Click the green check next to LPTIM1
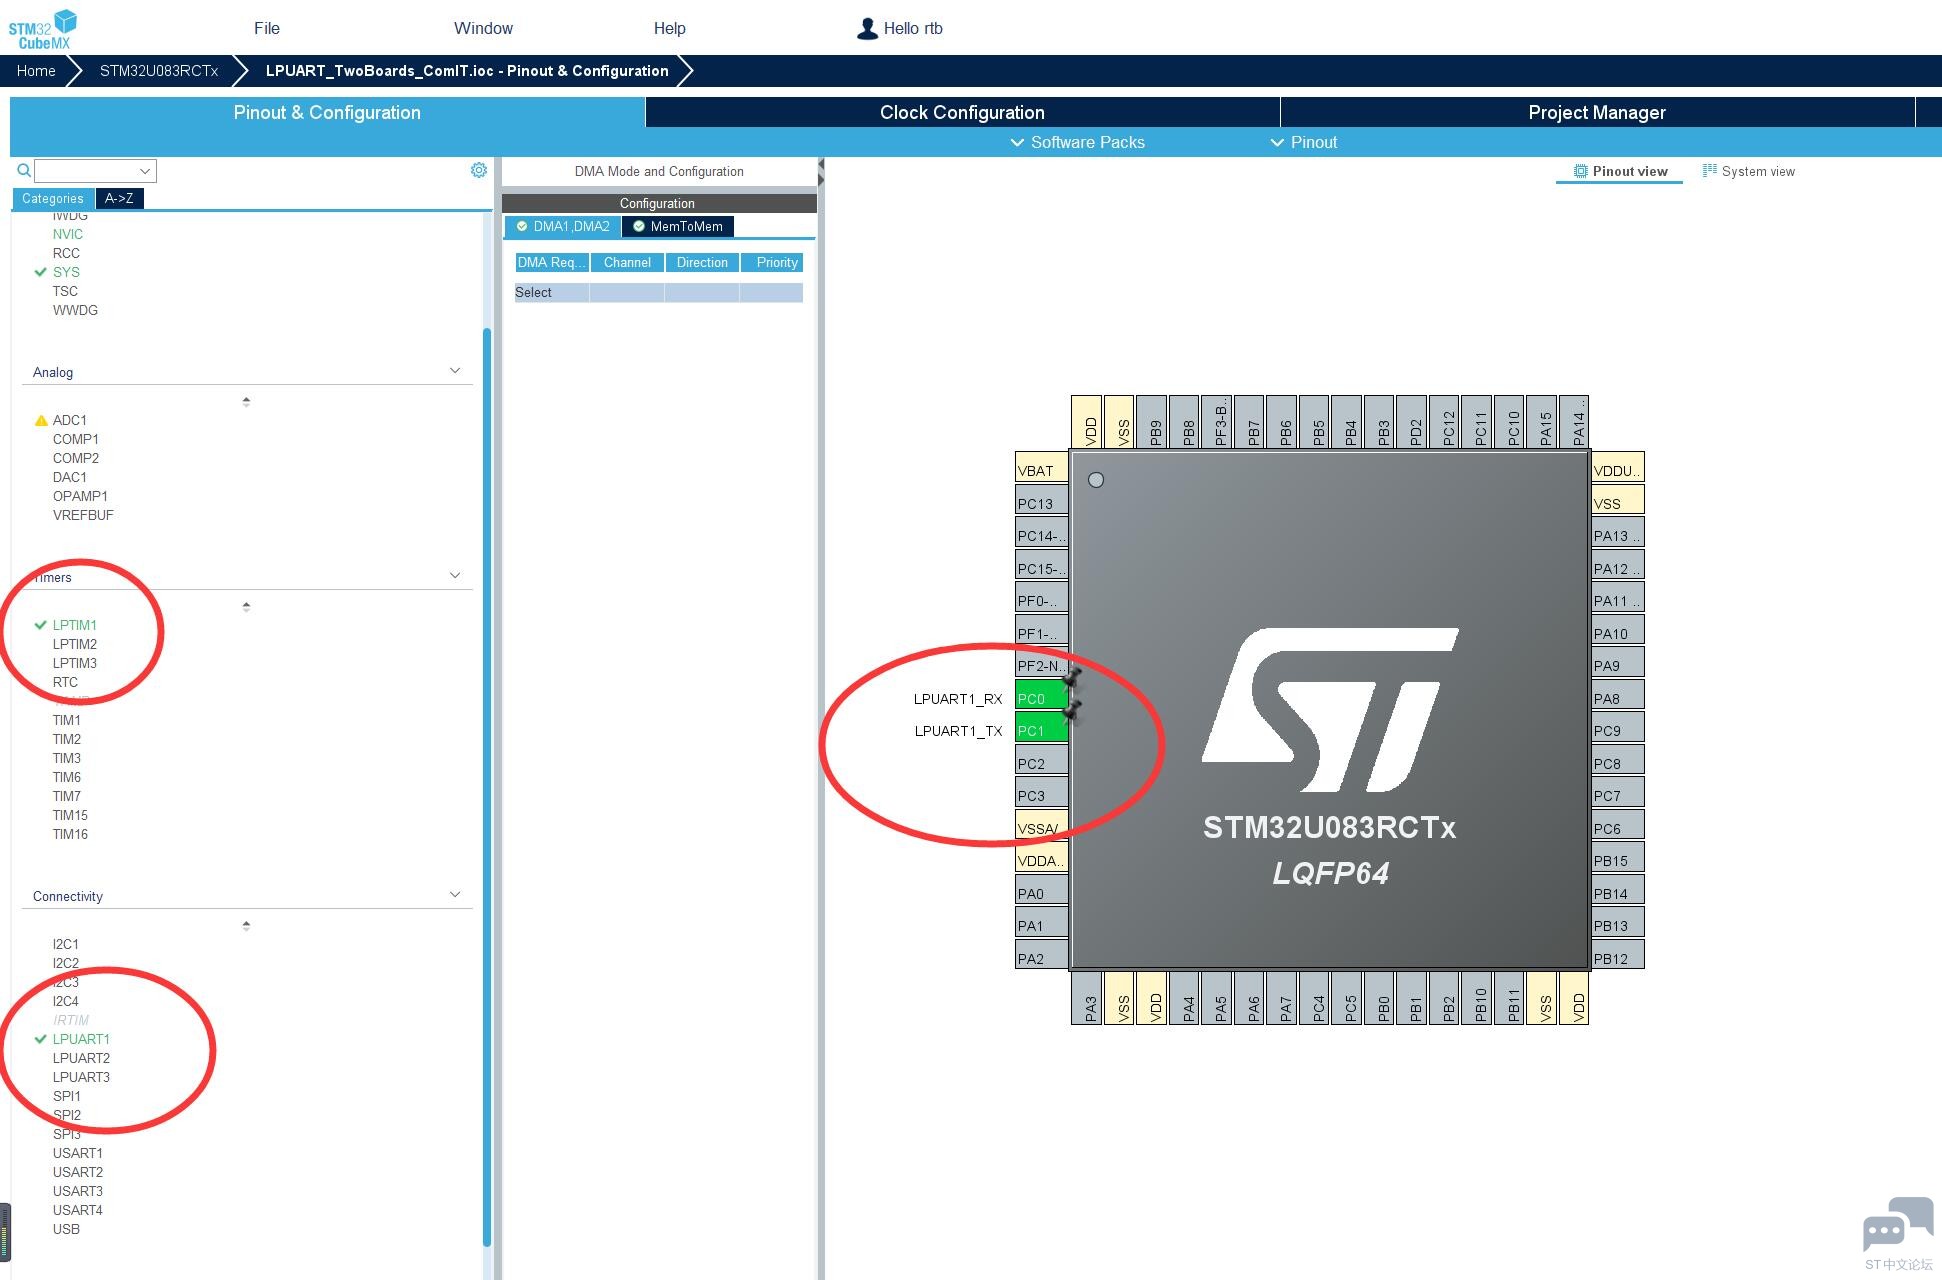This screenshot has height=1280, width=1942. click(x=41, y=625)
